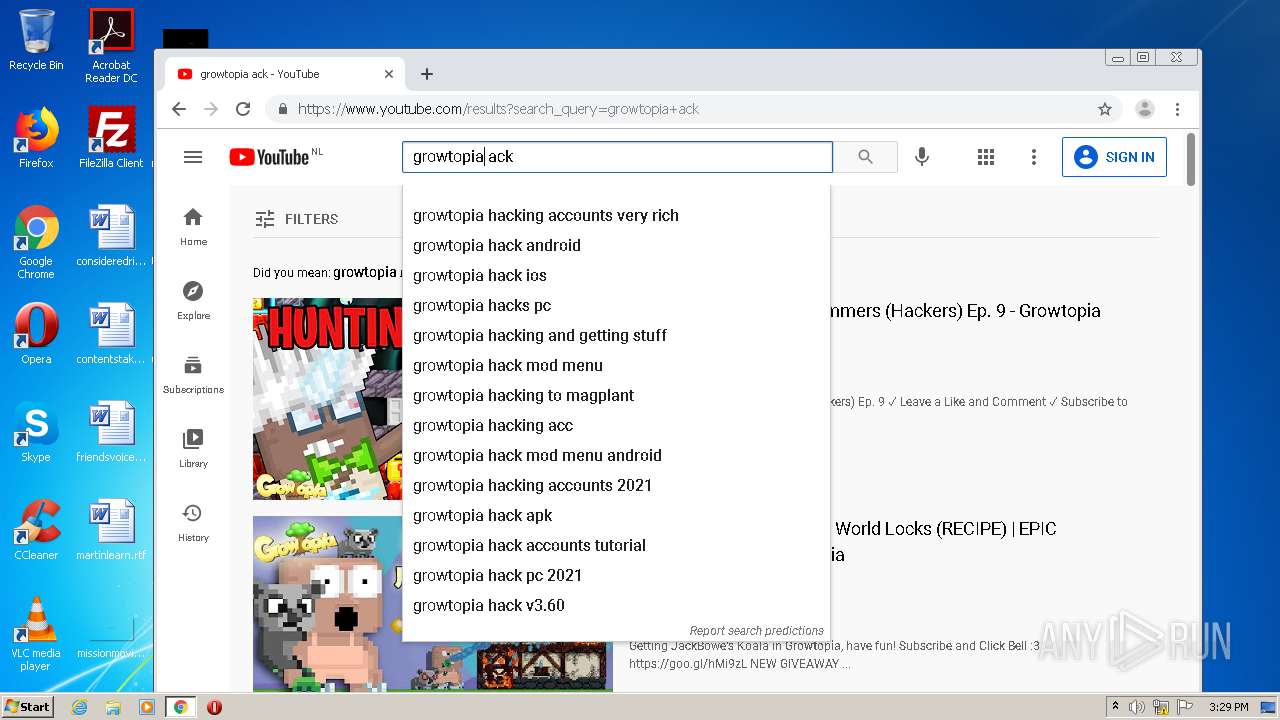
Task: Close the growtopia ack YouTube tab
Action: 389,74
